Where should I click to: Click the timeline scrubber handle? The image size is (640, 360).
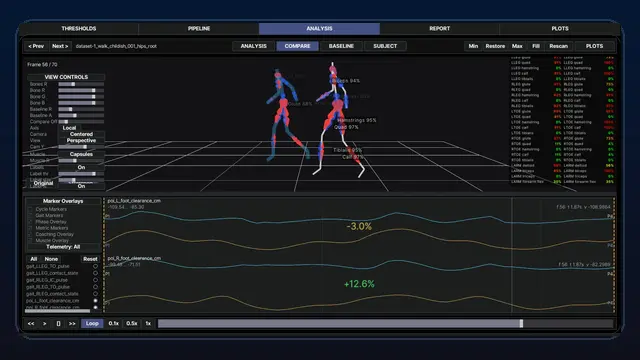(521, 323)
